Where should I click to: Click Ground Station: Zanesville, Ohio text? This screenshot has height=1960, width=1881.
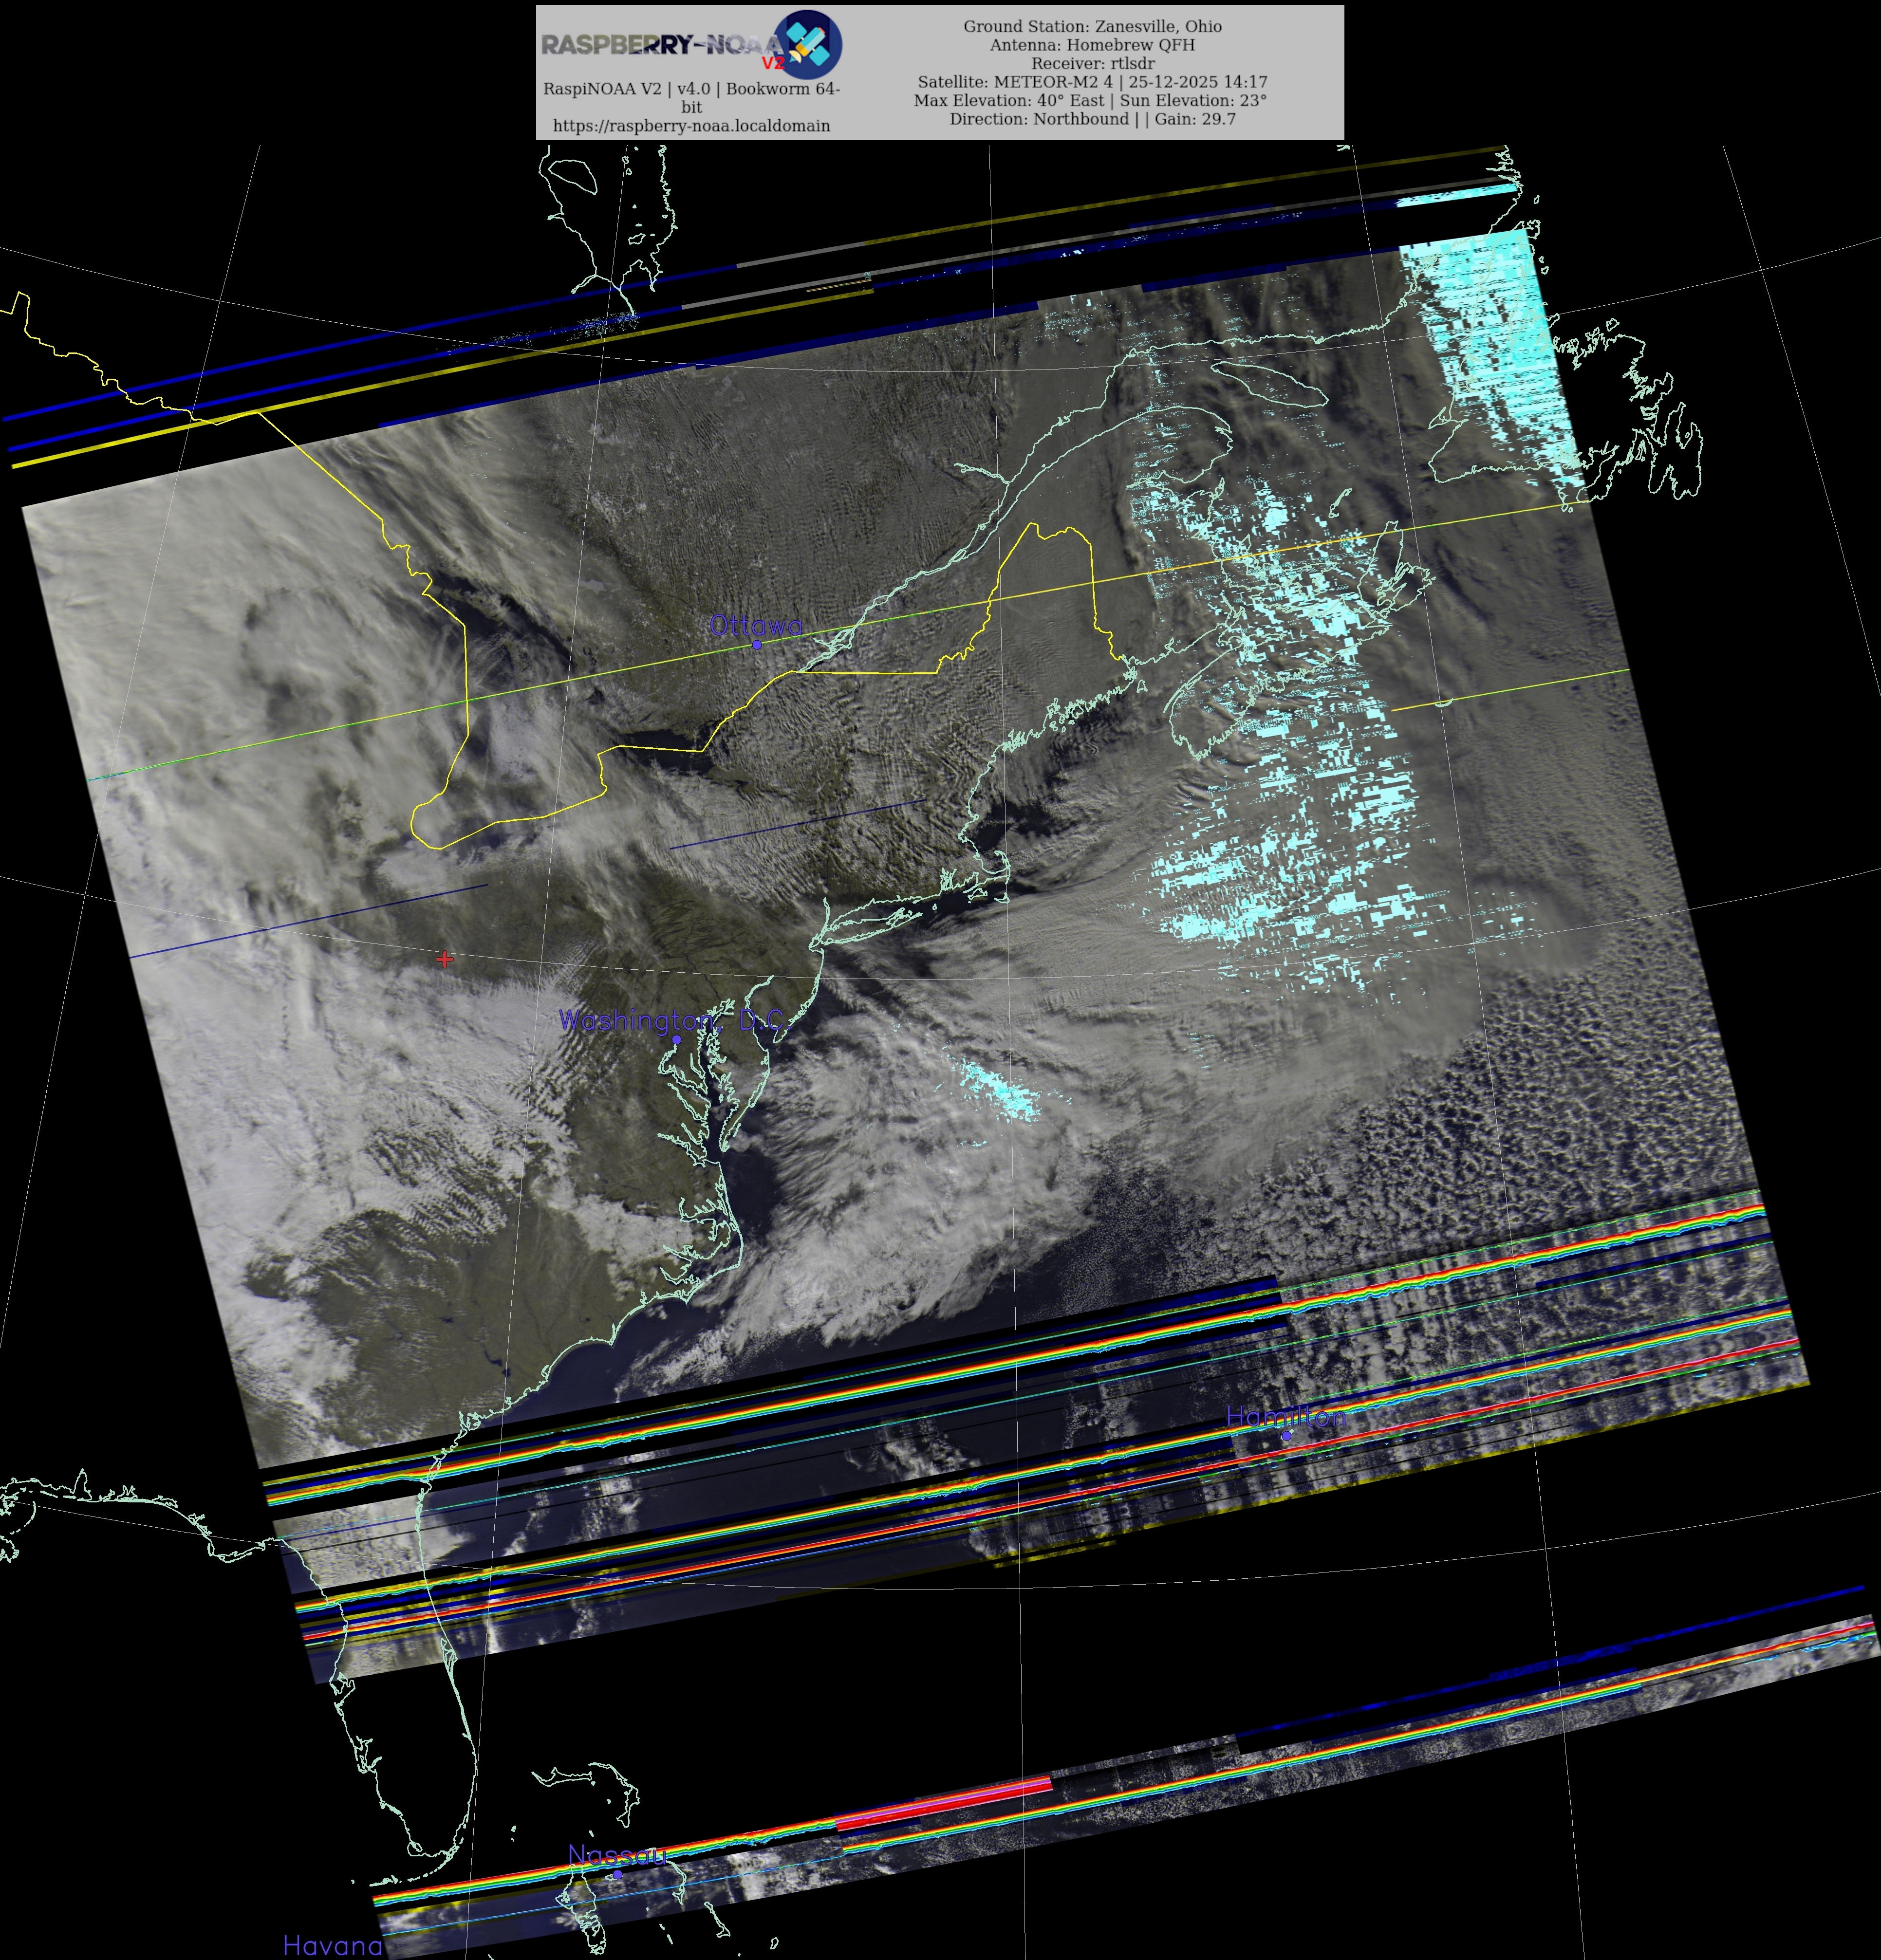pyautogui.click(x=1092, y=26)
